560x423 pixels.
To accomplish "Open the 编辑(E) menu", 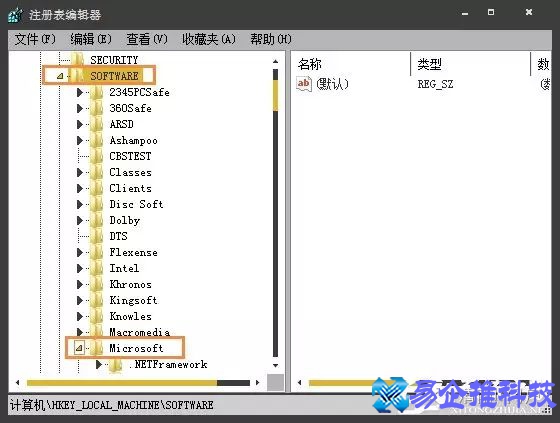I will (x=91, y=39).
